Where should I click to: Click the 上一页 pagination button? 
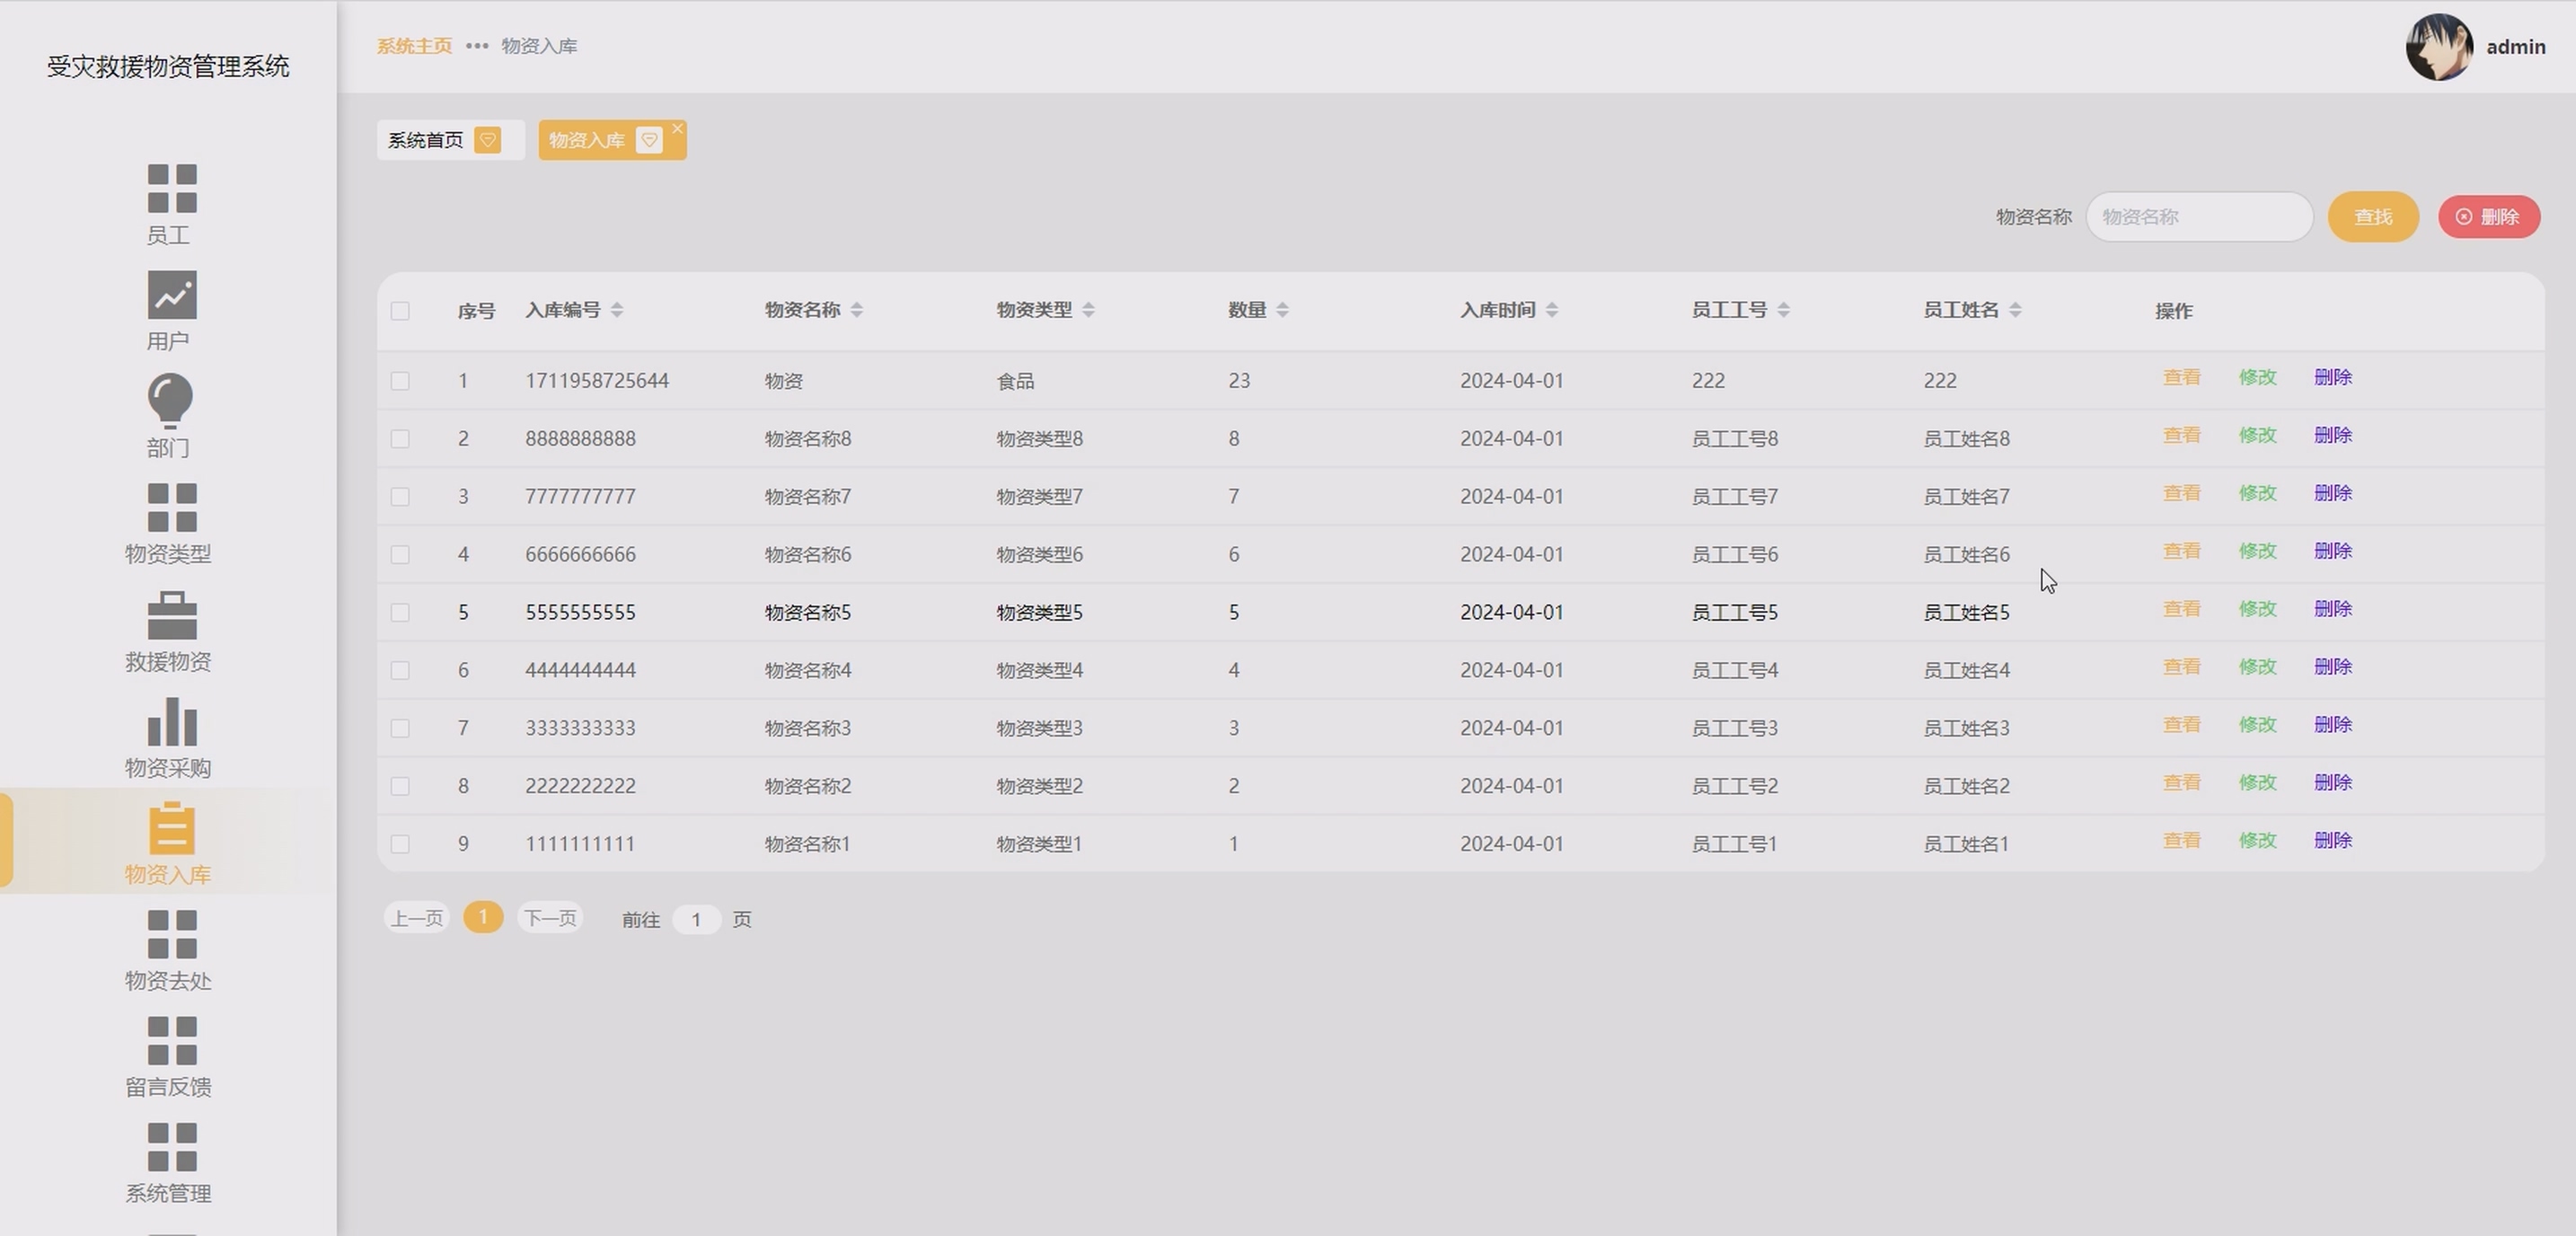point(416,918)
